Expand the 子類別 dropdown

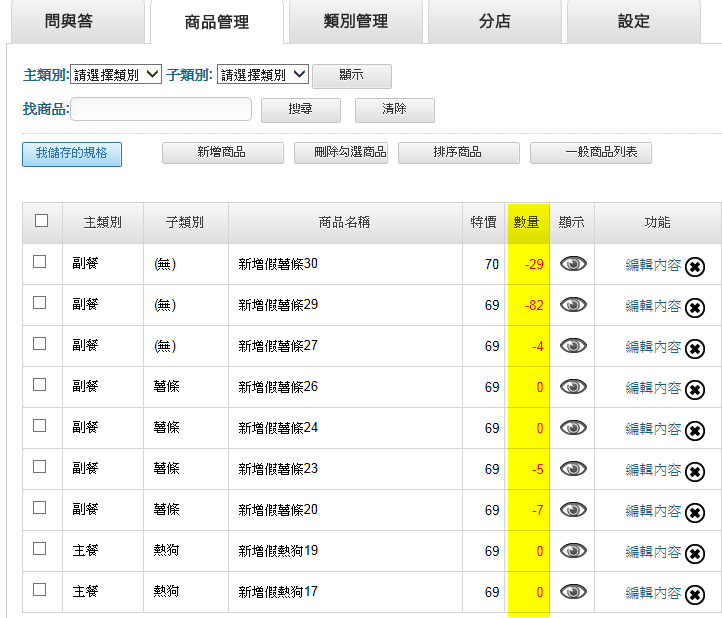tap(262, 74)
